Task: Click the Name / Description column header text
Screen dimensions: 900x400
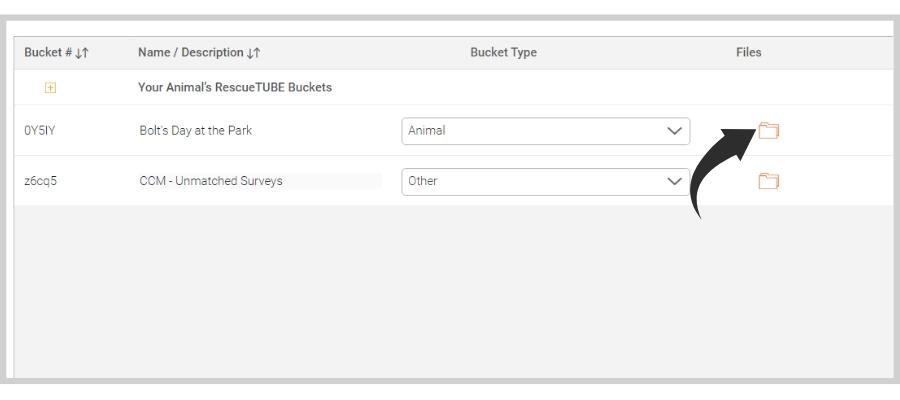Action: coord(191,52)
